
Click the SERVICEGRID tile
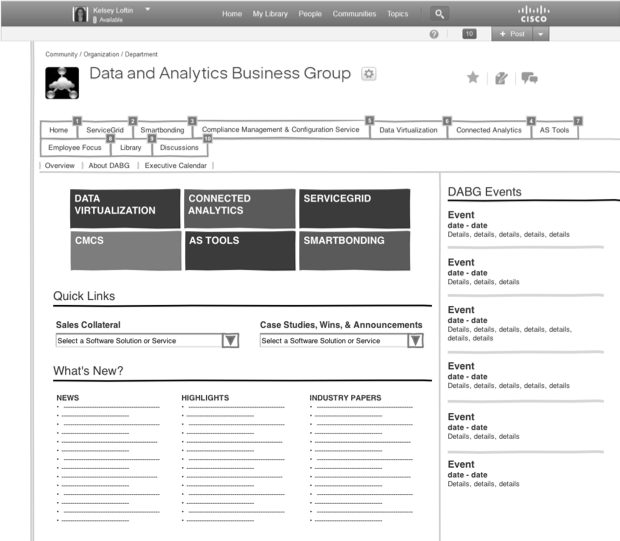354,209
